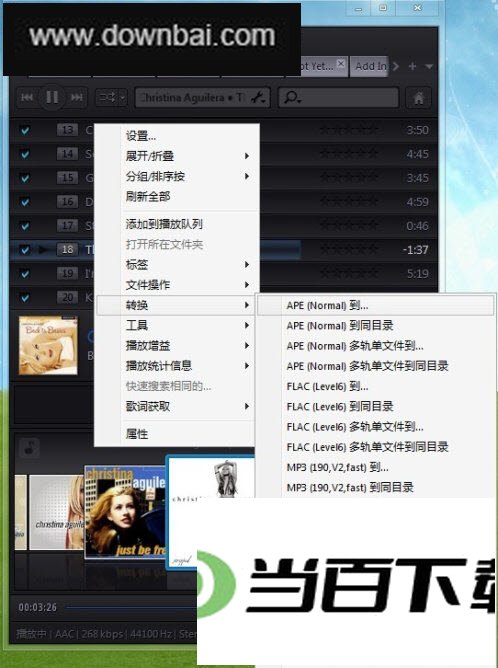Click the previous track button
498x668 pixels.
click(27, 98)
